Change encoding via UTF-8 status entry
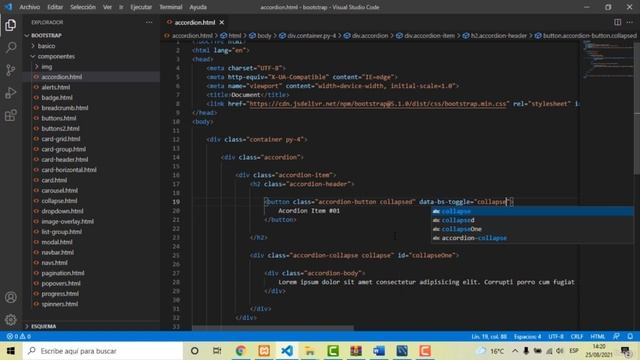Screen dimensions: 640x360 point(556,336)
